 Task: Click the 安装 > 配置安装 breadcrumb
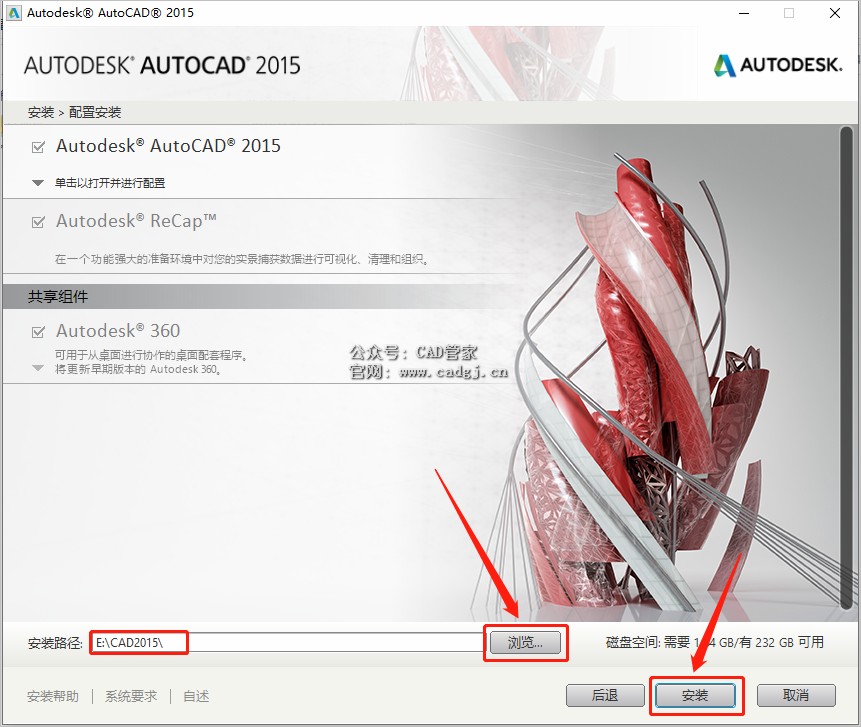[x=75, y=113]
